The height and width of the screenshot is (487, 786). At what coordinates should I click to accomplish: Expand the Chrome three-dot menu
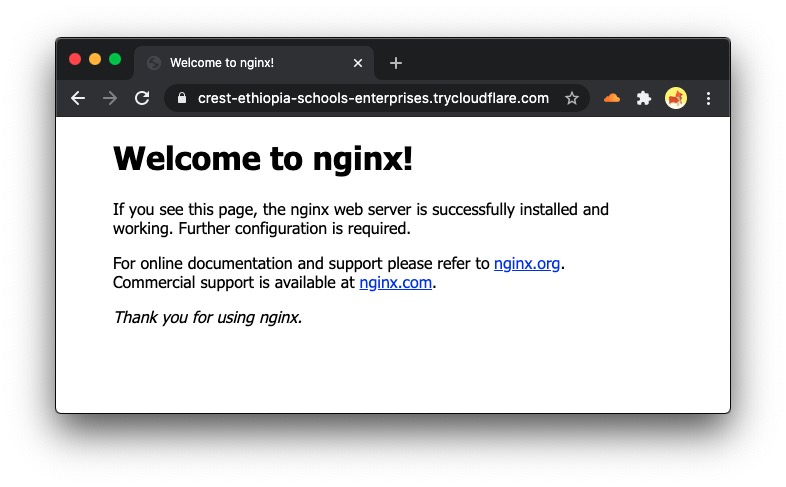pos(708,98)
